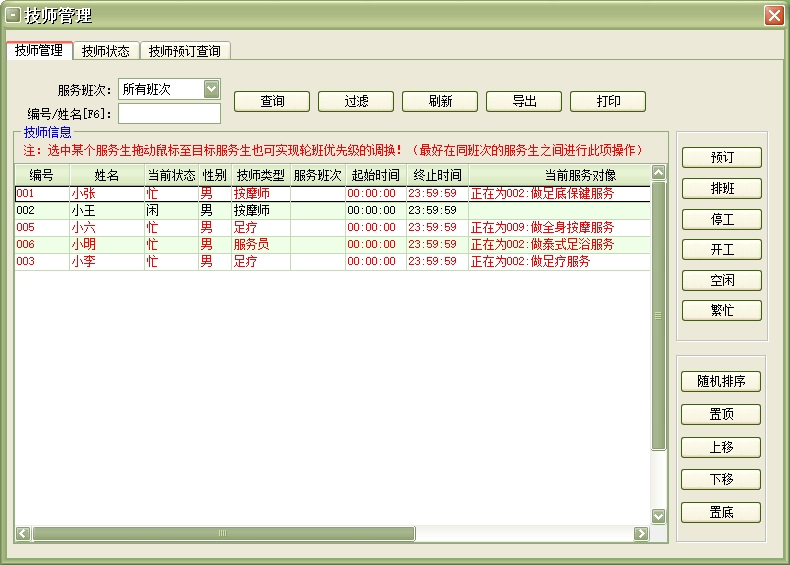Viewport: 790px width, 565px height.
Task: Sort by the 当前状态 column header
Action: (171, 175)
